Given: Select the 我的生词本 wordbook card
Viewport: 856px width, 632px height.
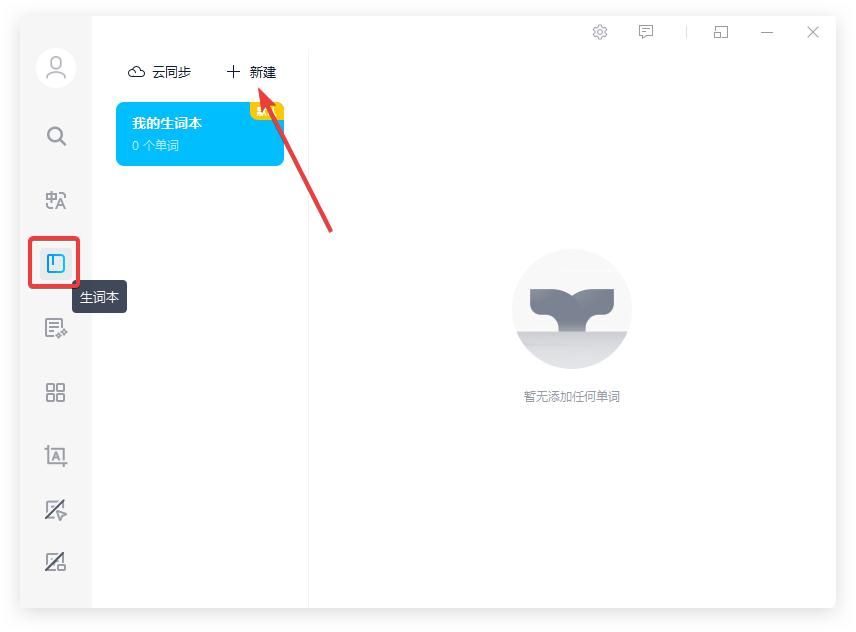Looking at the screenshot, I should point(190,136).
